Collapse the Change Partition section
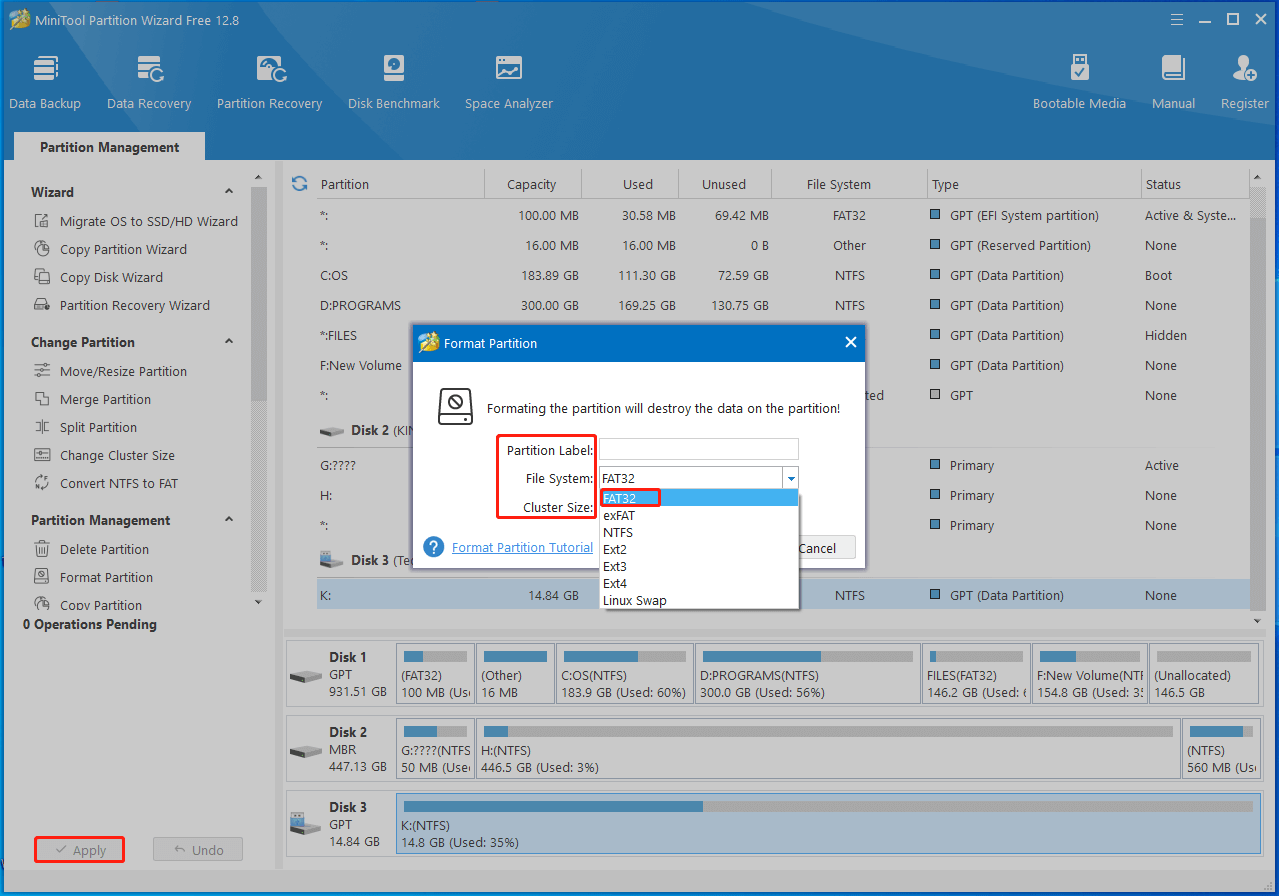The height and width of the screenshot is (896, 1279). pos(229,342)
